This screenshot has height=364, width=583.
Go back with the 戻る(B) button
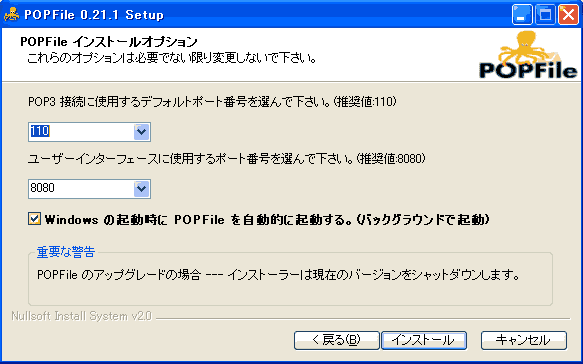tap(336, 340)
